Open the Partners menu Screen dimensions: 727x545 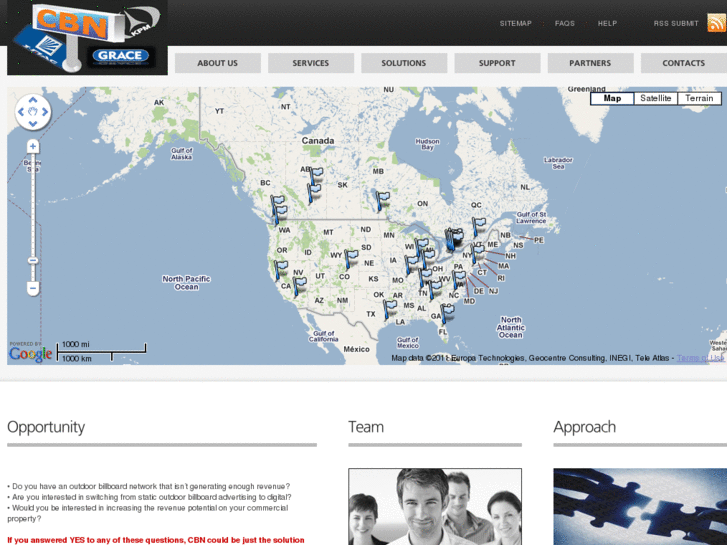click(x=590, y=63)
